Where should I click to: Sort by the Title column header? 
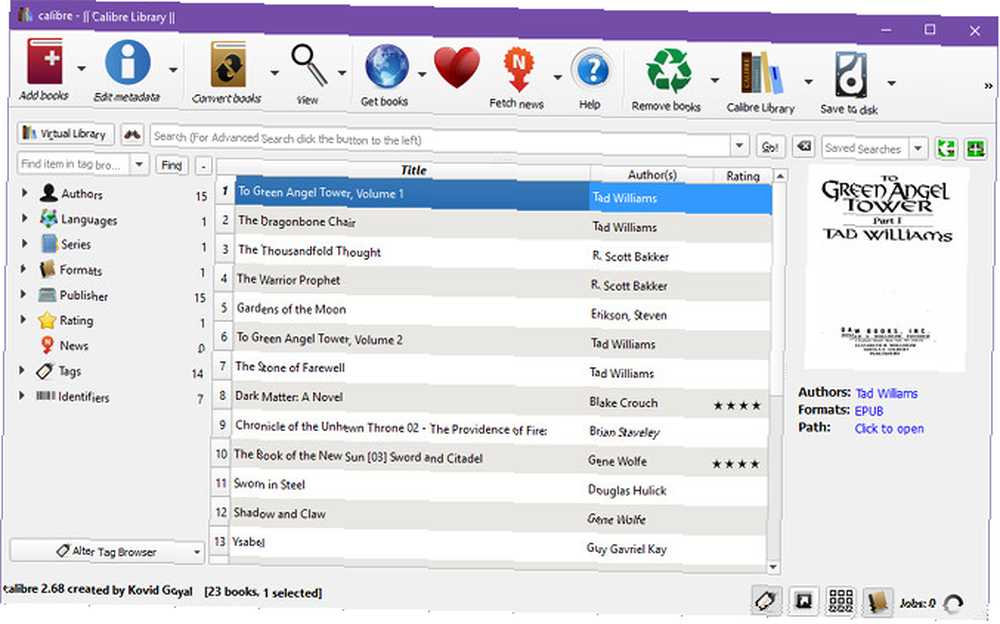point(413,170)
